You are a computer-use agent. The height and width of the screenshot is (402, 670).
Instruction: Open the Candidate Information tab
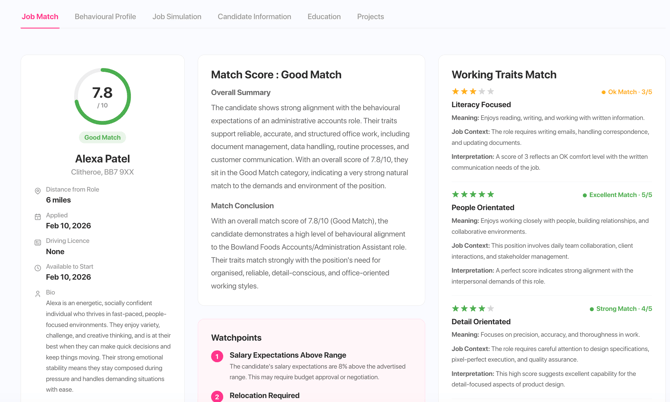pos(254,17)
